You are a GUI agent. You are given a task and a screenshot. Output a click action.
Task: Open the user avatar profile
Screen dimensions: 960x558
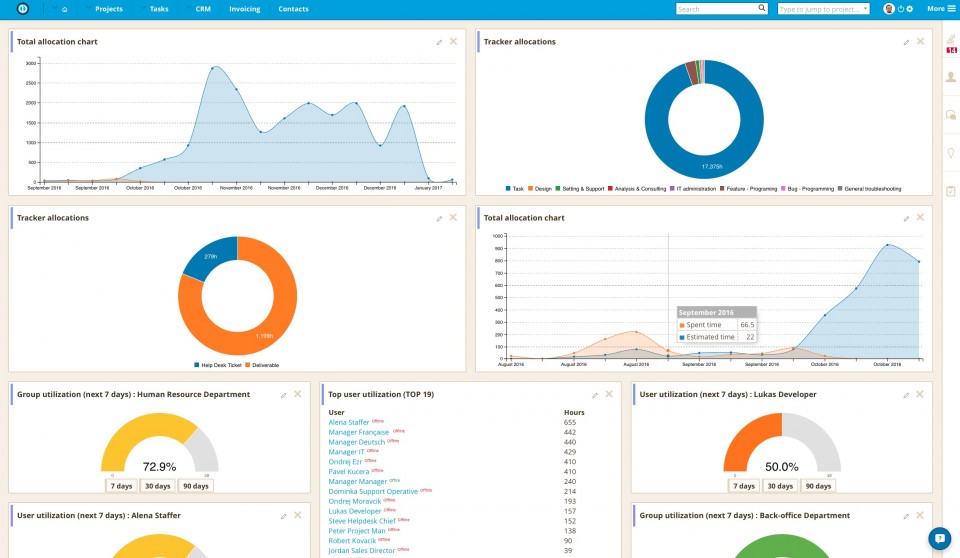[889, 9]
